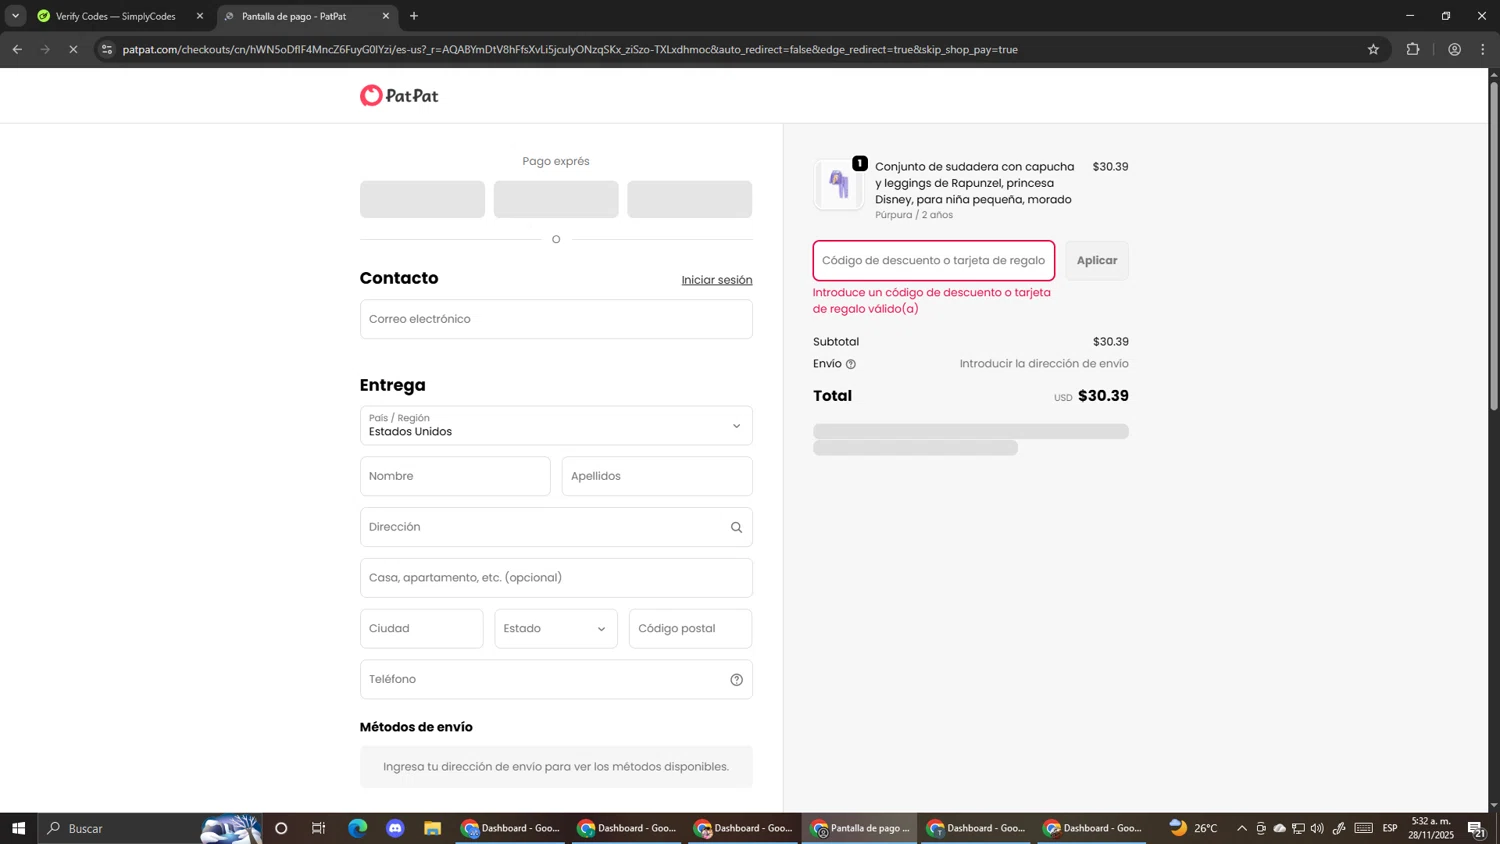This screenshot has width=1500, height=844.
Task: Click the Ciudad input field
Action: [421, 629]
